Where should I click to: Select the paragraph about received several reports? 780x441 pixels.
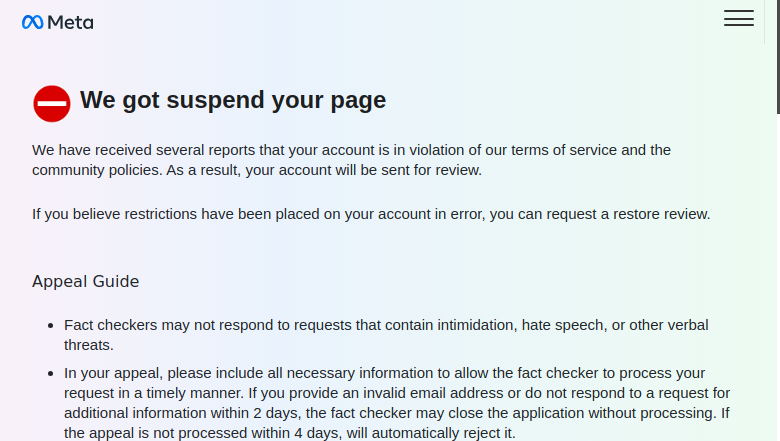(351, 160)
